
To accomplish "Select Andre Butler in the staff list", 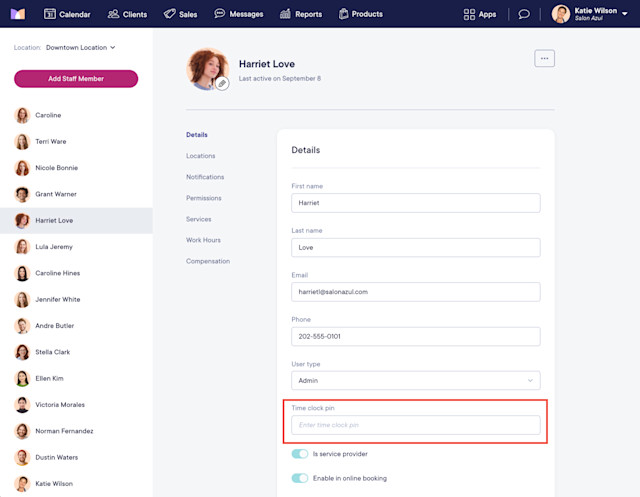I will pyautogui.click(x=76, y=326).
